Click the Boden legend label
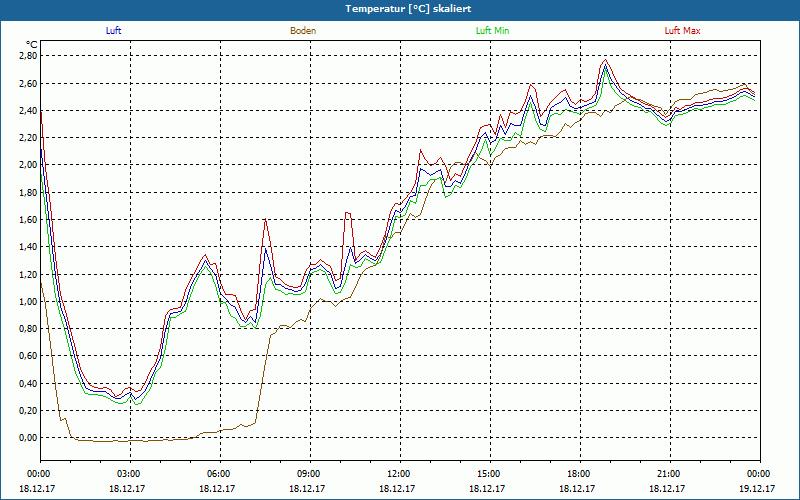This screenshot has height=500, width=800. pyautogui.click(x=303, y=31)
